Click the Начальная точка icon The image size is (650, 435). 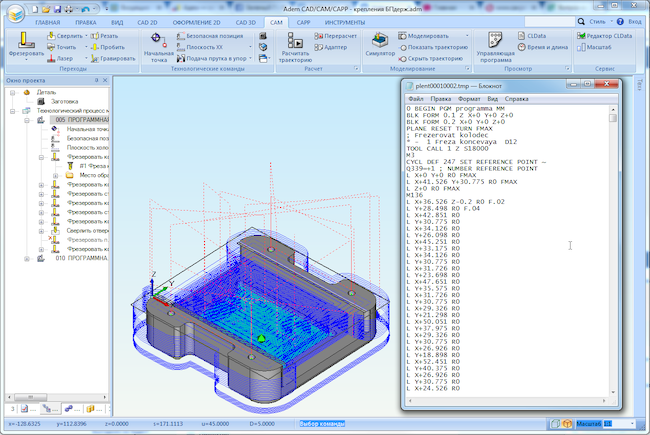tap(157, 41)
